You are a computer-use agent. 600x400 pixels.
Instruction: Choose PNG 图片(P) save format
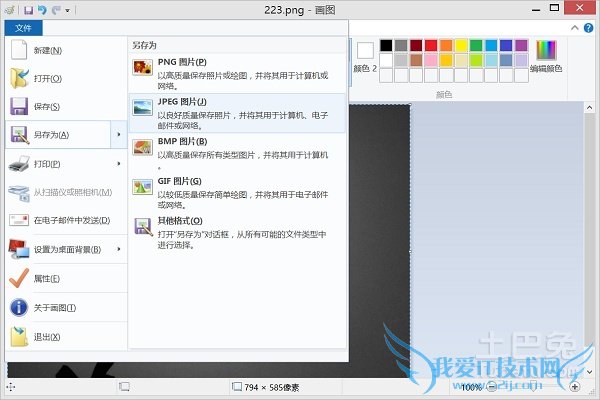(x=237, y=73)
